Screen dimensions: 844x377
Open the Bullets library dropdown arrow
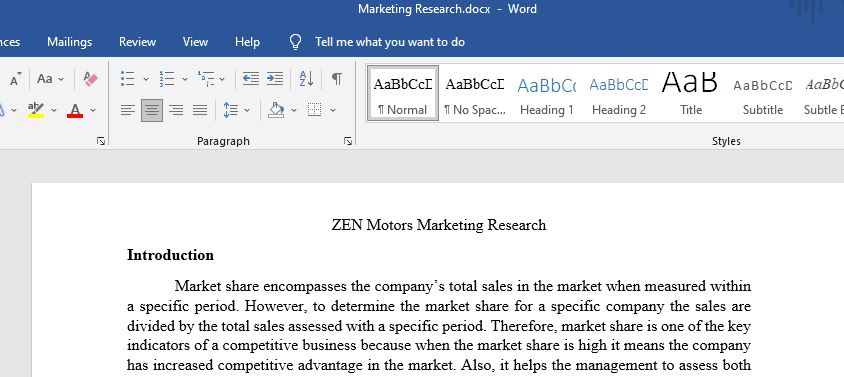coord(146,79)
